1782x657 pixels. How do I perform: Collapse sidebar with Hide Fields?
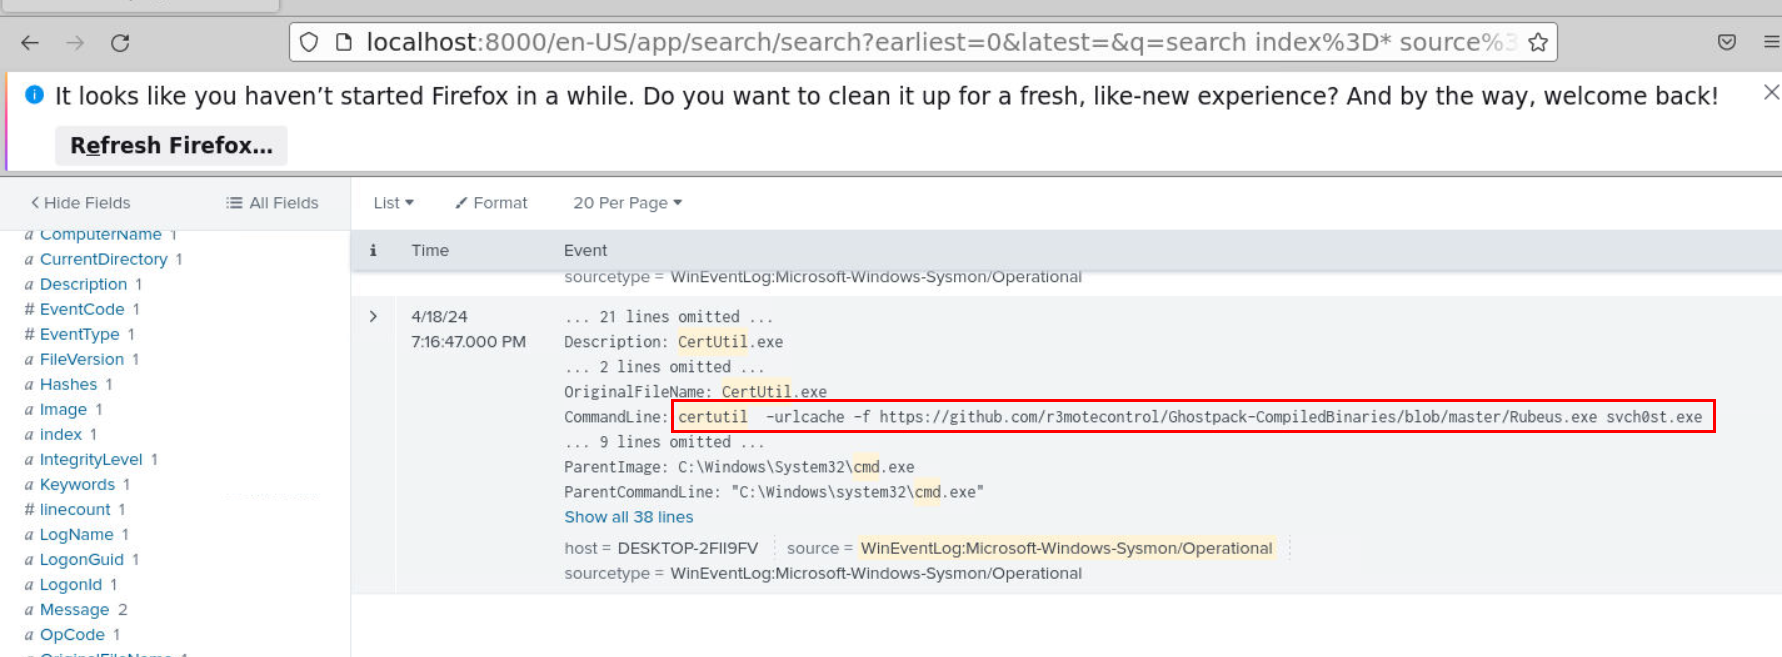(80, 203)
